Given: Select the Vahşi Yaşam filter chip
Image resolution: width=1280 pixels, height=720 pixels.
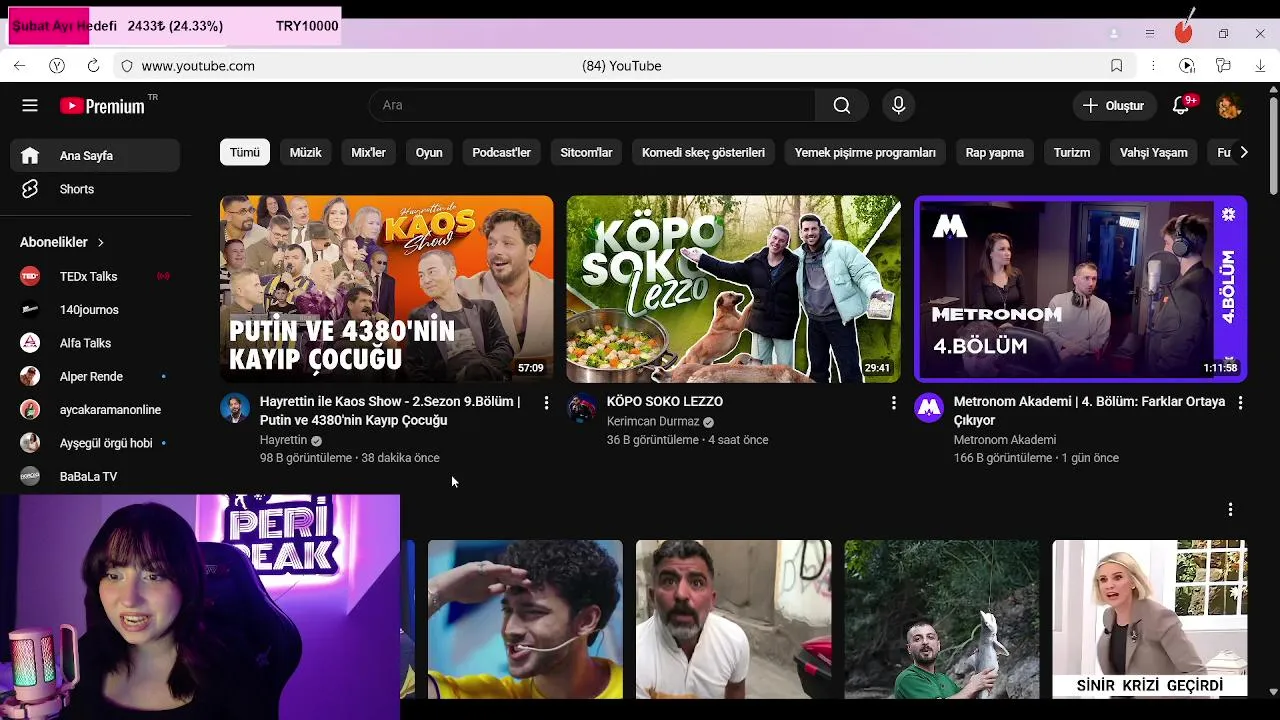Looking at the screenshot, I should click(1153, 152).
